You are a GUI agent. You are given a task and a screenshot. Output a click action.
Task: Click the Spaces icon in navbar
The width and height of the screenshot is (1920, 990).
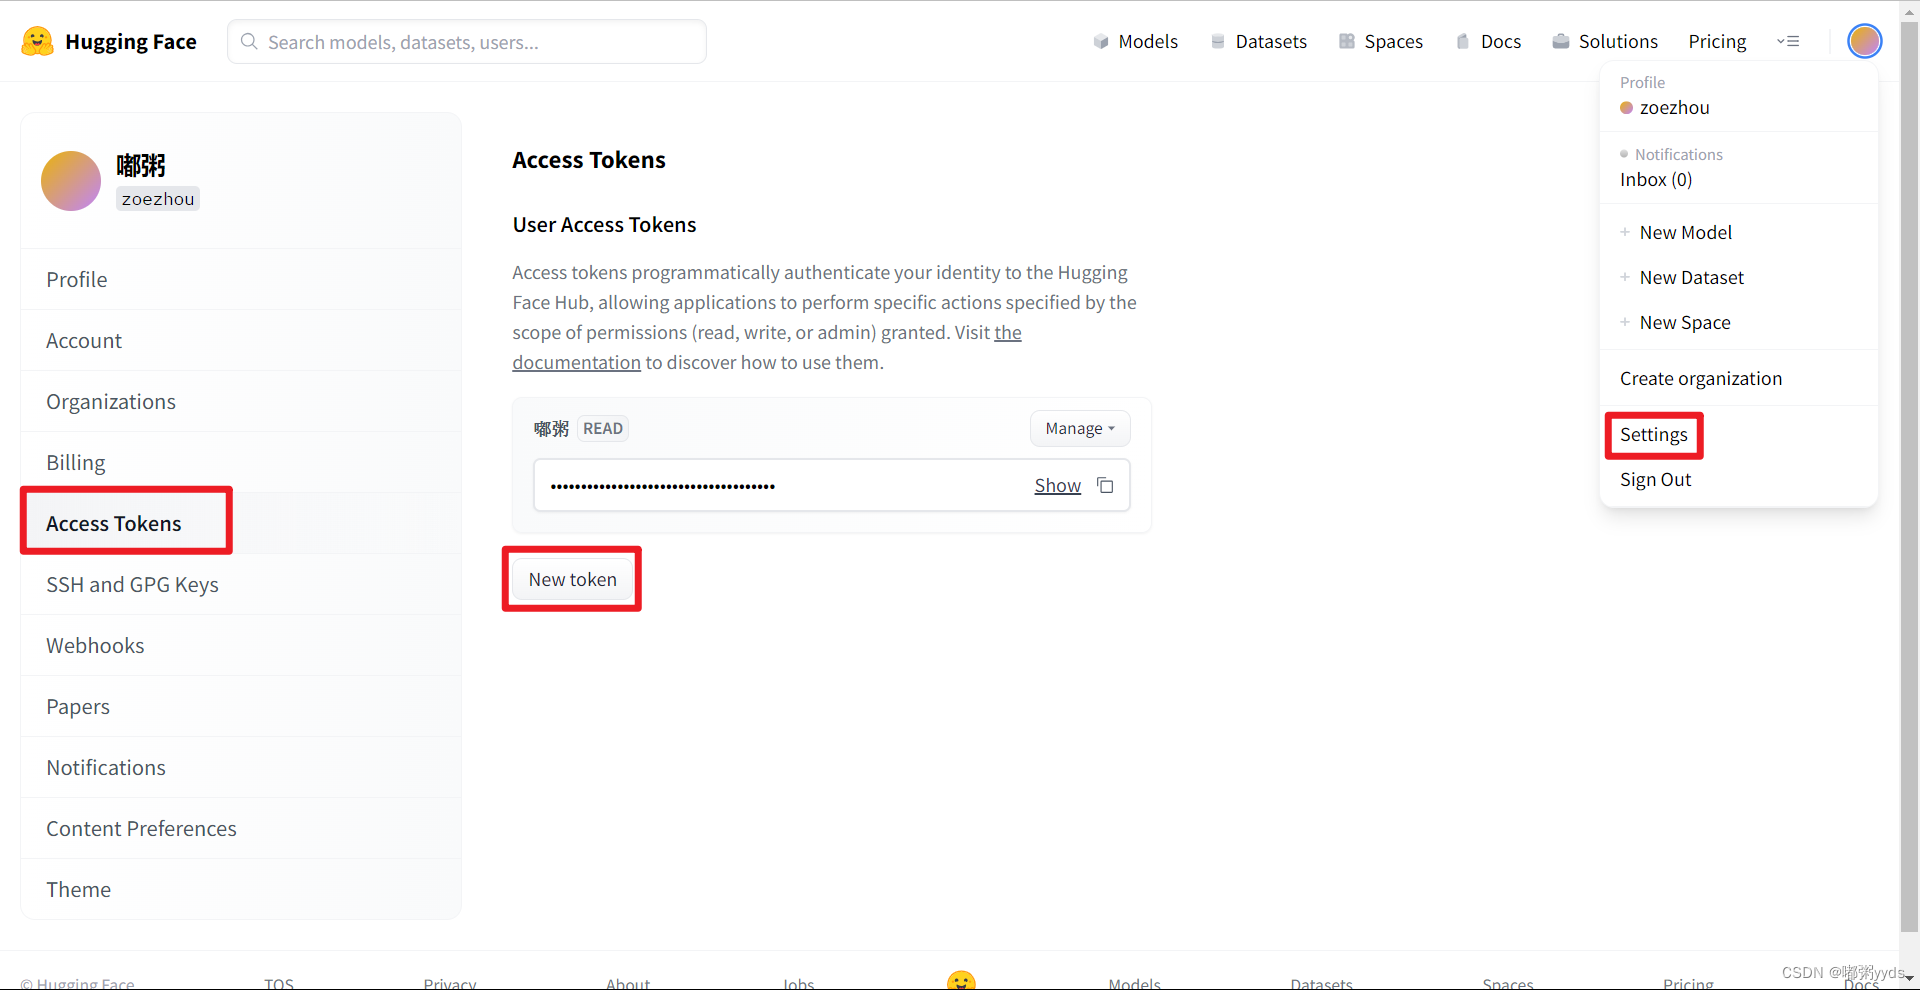pos(1347,41)
